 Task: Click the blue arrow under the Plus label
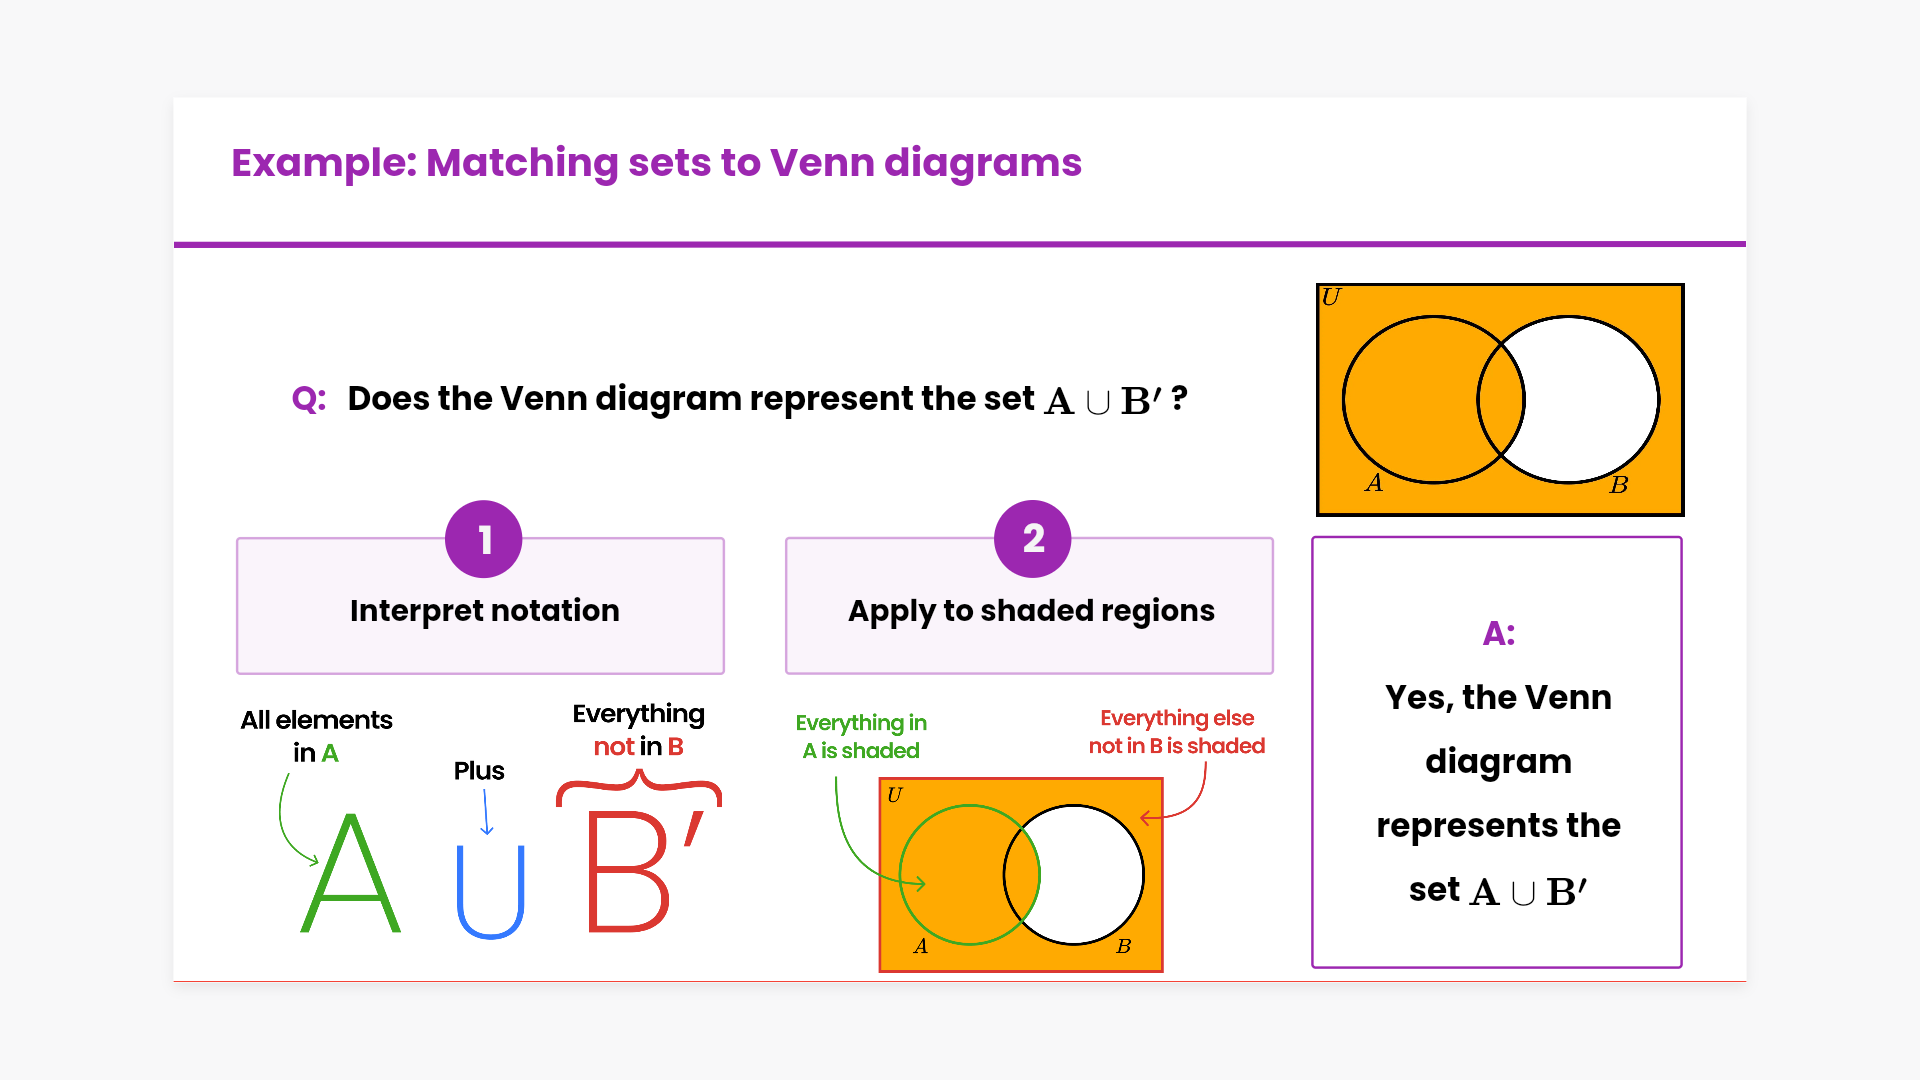(486, 811)
